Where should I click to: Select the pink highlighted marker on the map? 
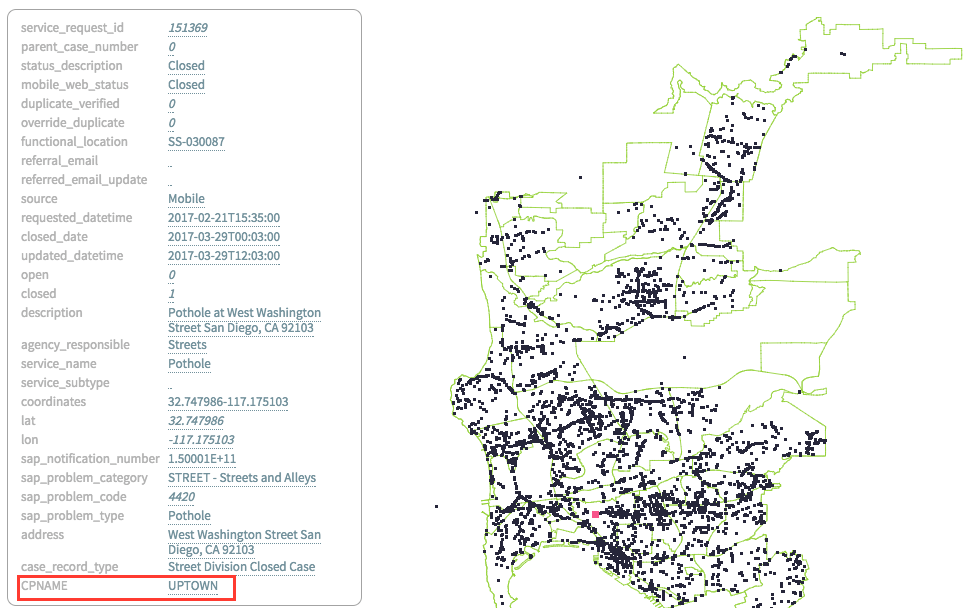tap(594, 513)
